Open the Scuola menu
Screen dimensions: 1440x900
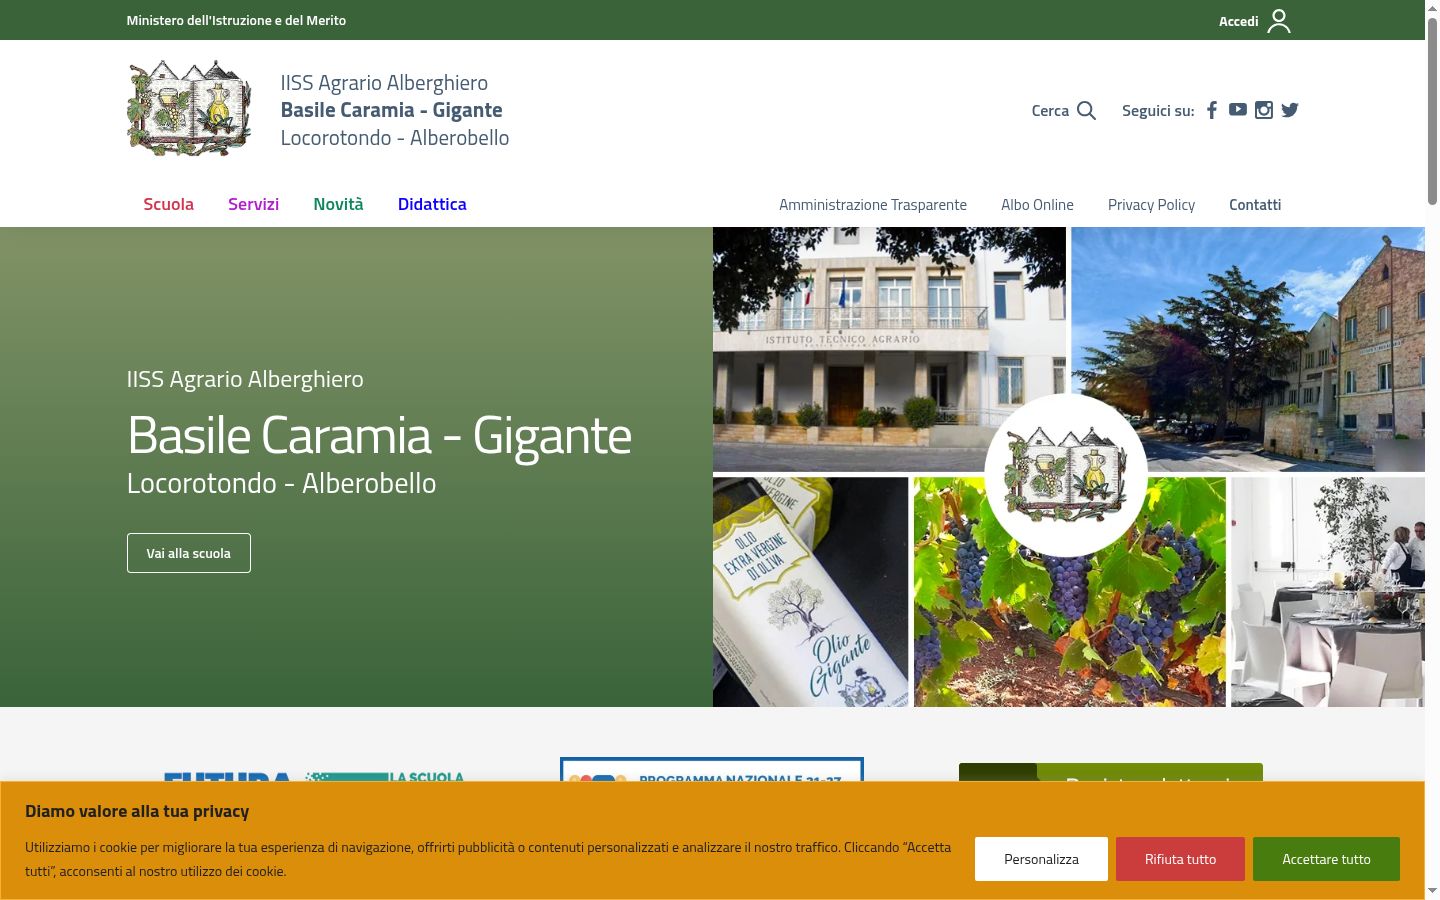click(x=168, y=204)
